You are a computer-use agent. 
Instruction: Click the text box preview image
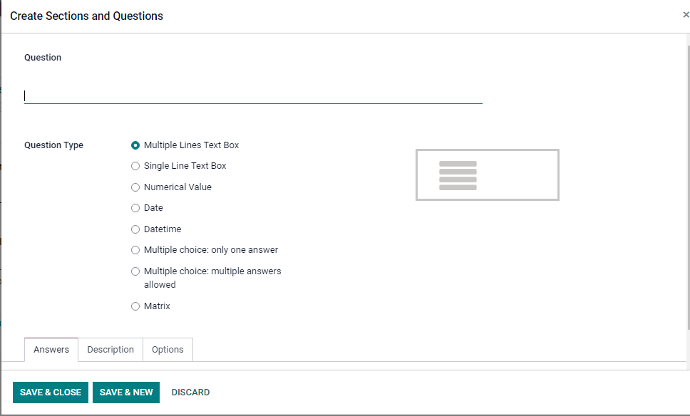point(487,175)
